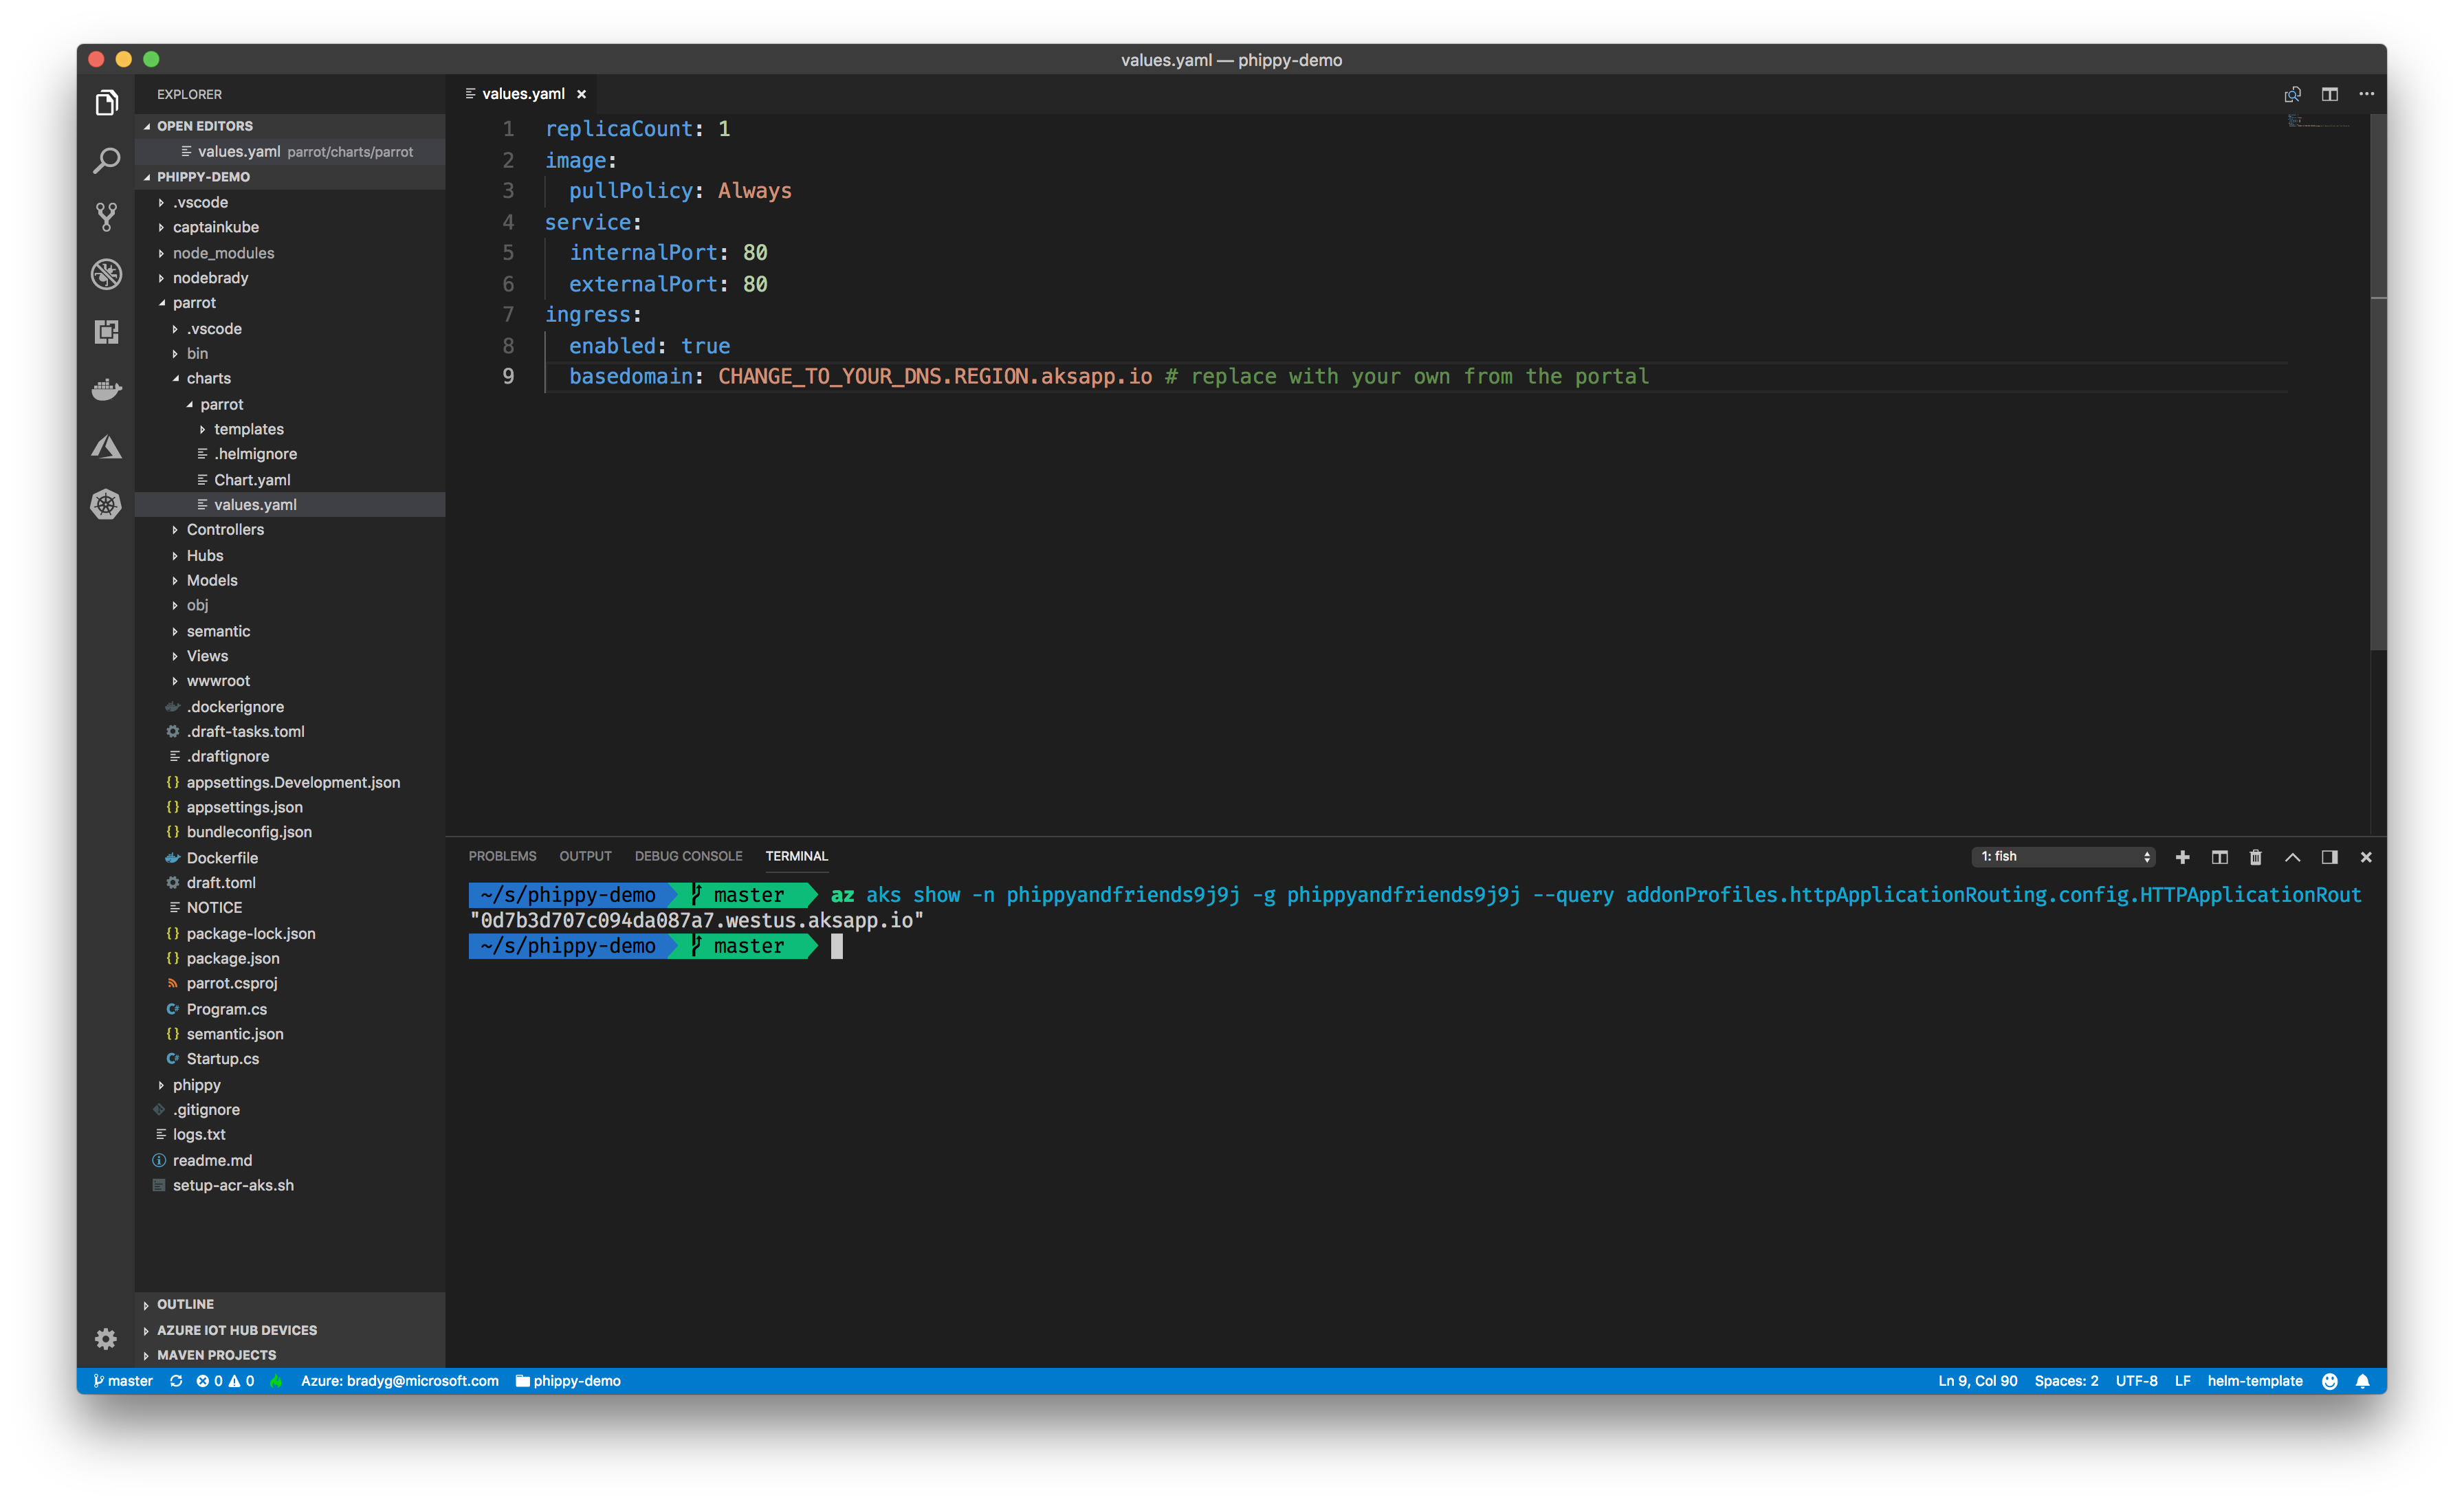Open the Search view in activity bar
This screenshot has height=1504, width=2464.
pos(106,160)
